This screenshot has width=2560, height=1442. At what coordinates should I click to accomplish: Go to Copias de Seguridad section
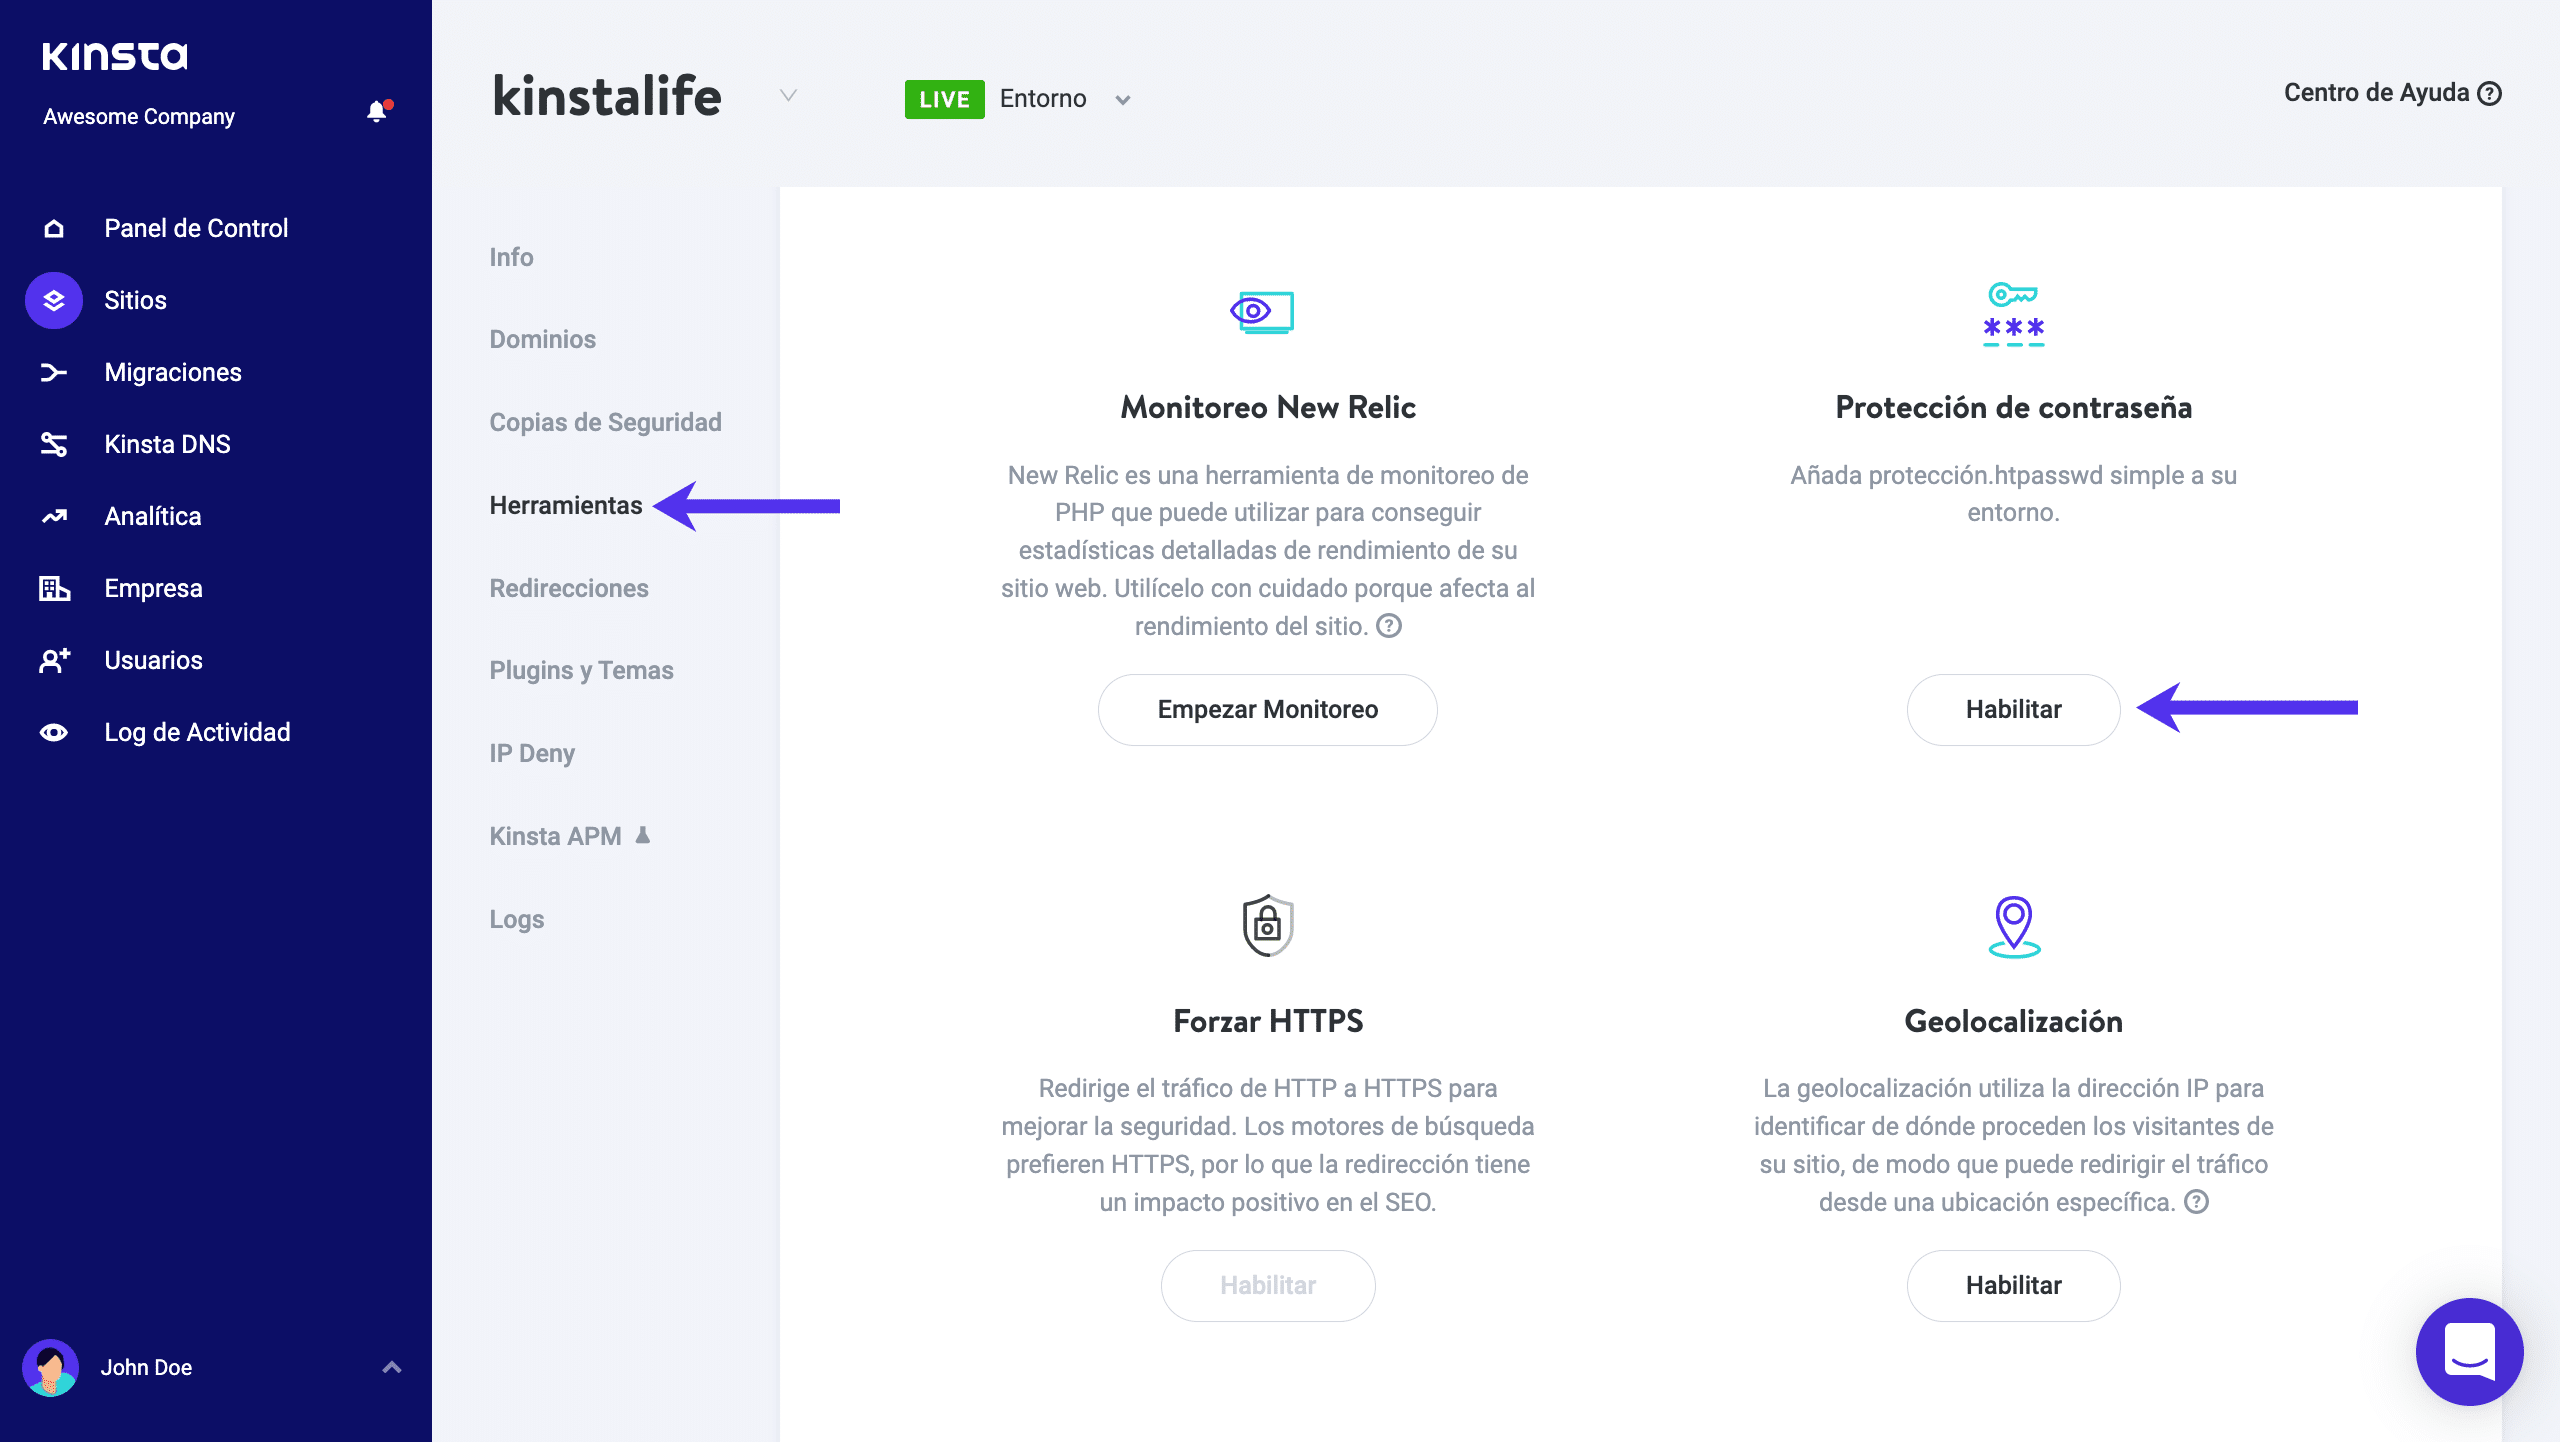(x=605, y=422)
